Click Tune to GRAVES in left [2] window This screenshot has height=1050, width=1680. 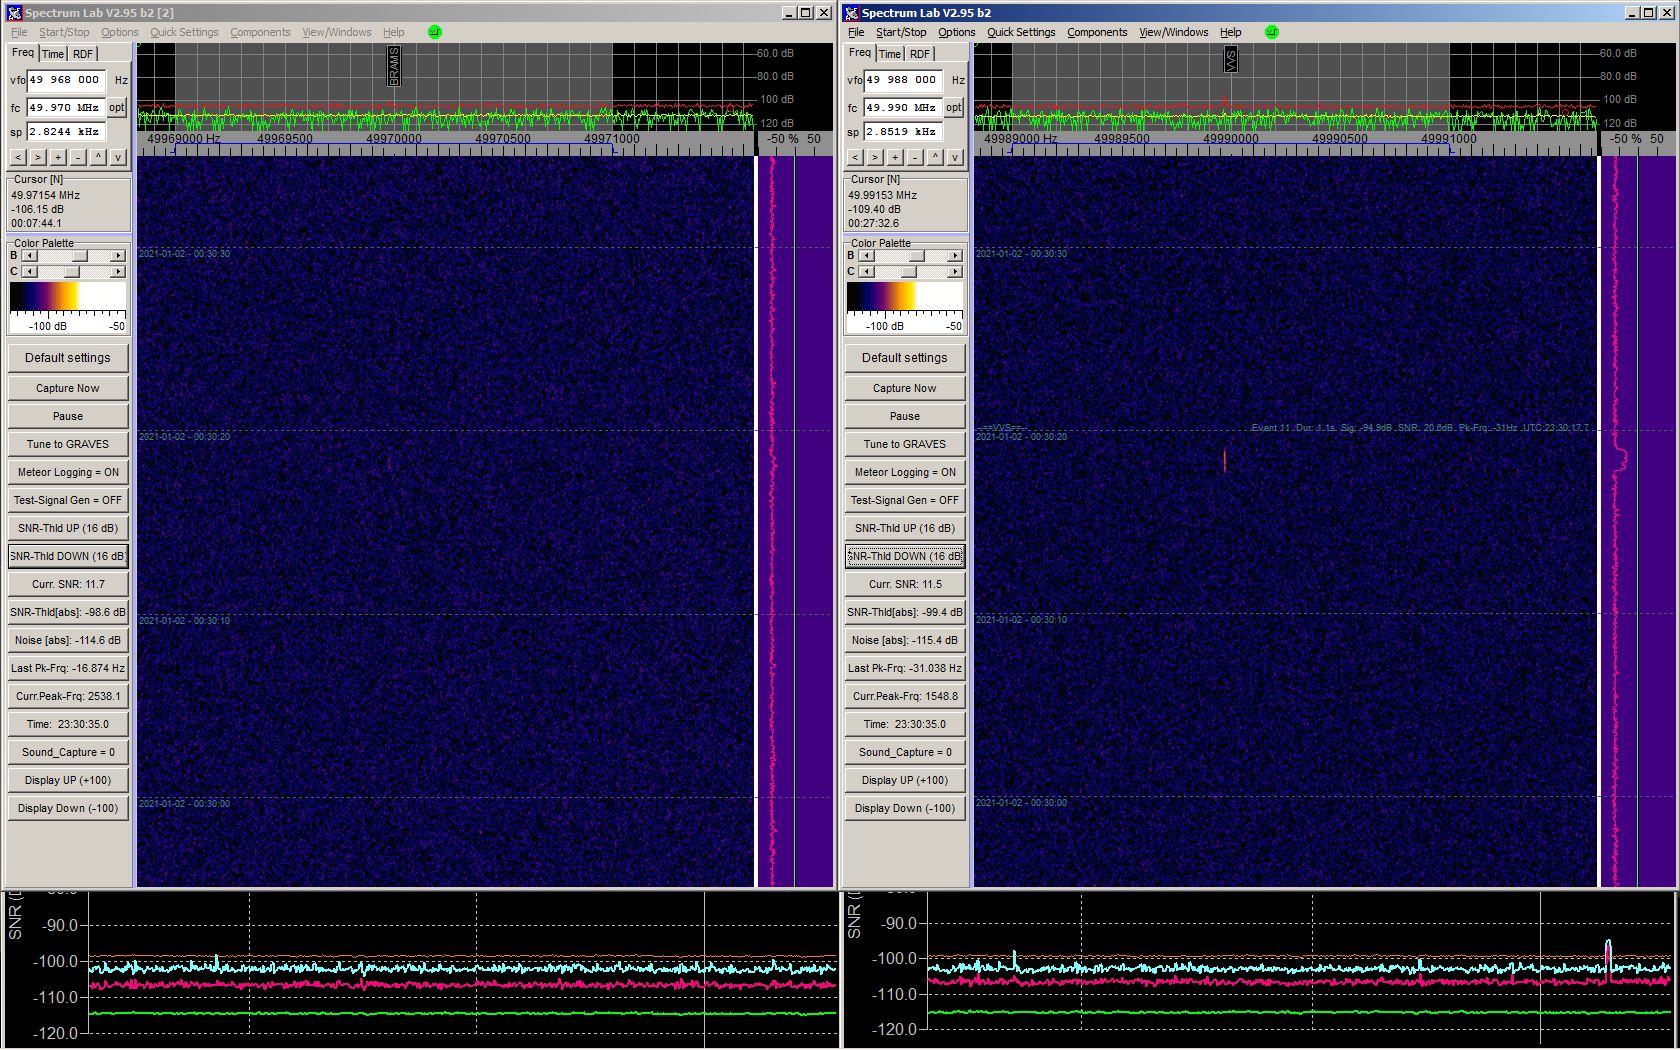(x=68, y=444)
